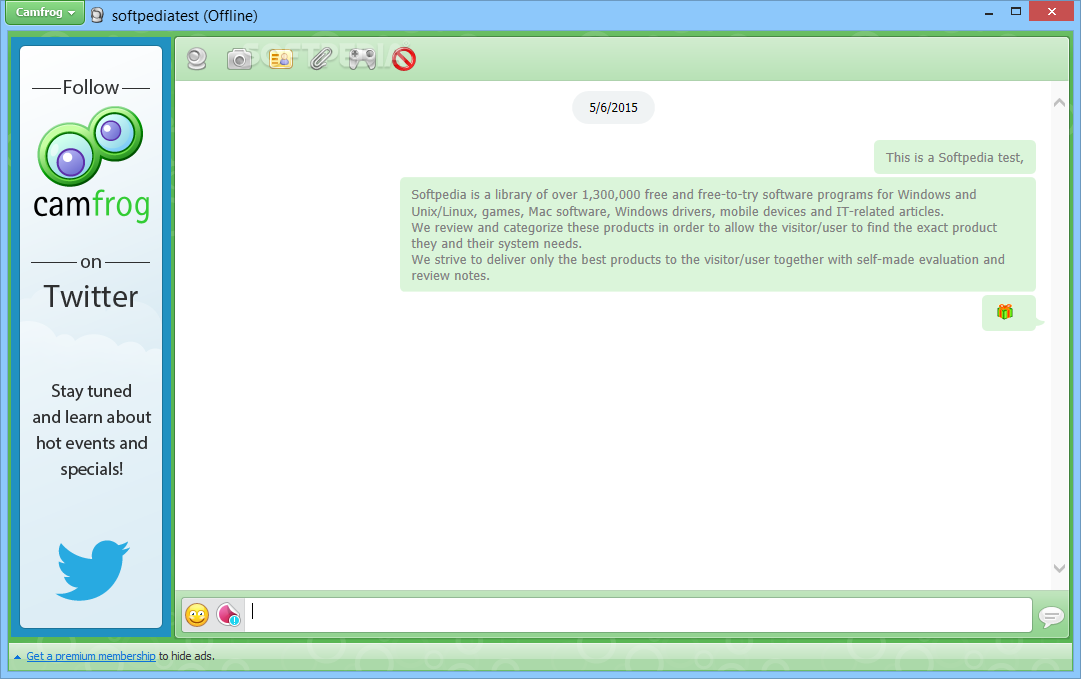Open the pink sticker picker icon
The height and width of the screenshot is (679, 1081).
(228, 614)
